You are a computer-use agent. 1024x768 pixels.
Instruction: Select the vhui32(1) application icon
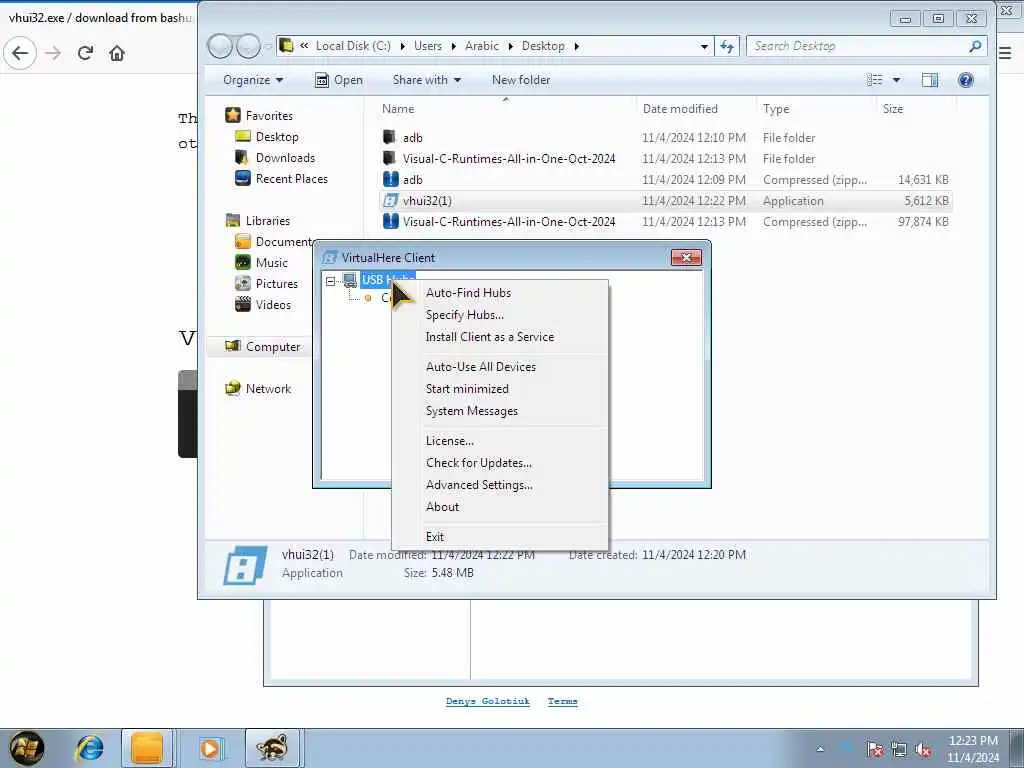pyautogui.click(x=391, y=200)
